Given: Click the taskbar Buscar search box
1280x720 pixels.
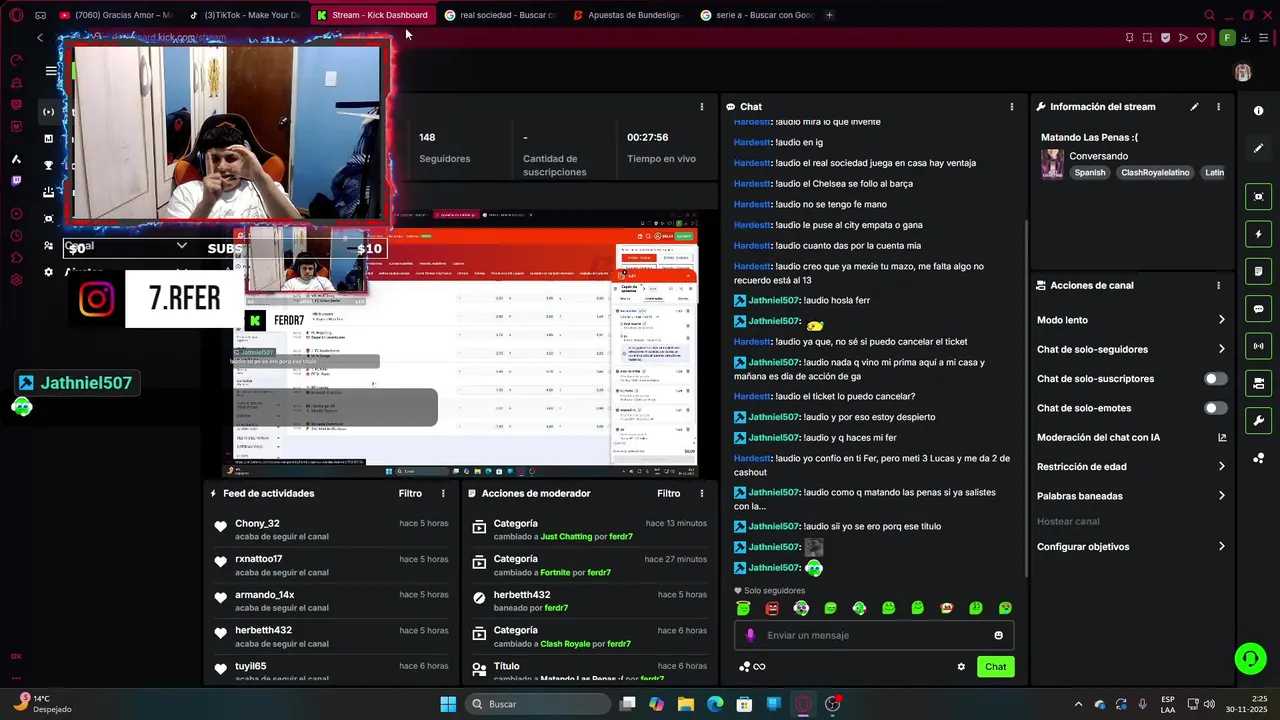Looking at the screenshot, I should pyautogui.click(x=538, y=704).
